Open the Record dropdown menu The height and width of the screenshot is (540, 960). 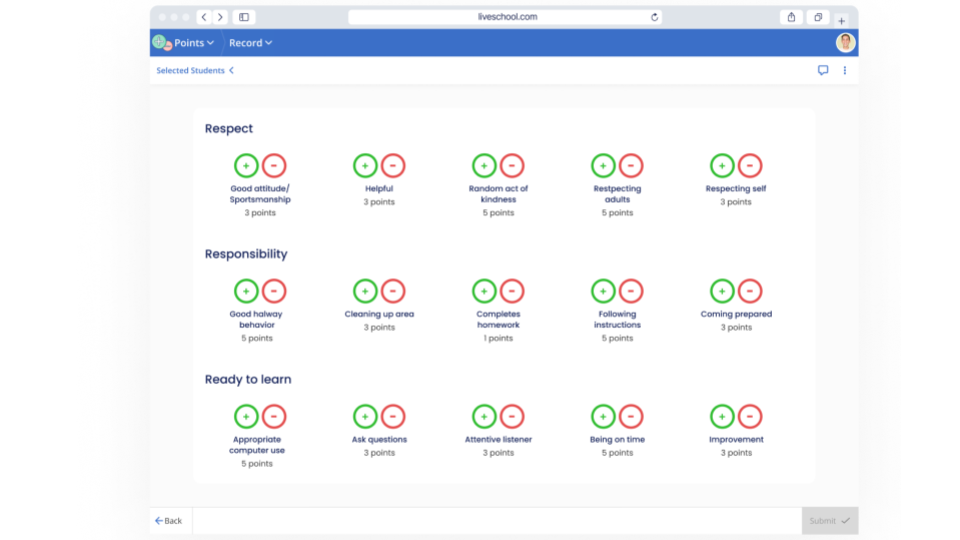point(250,43)
